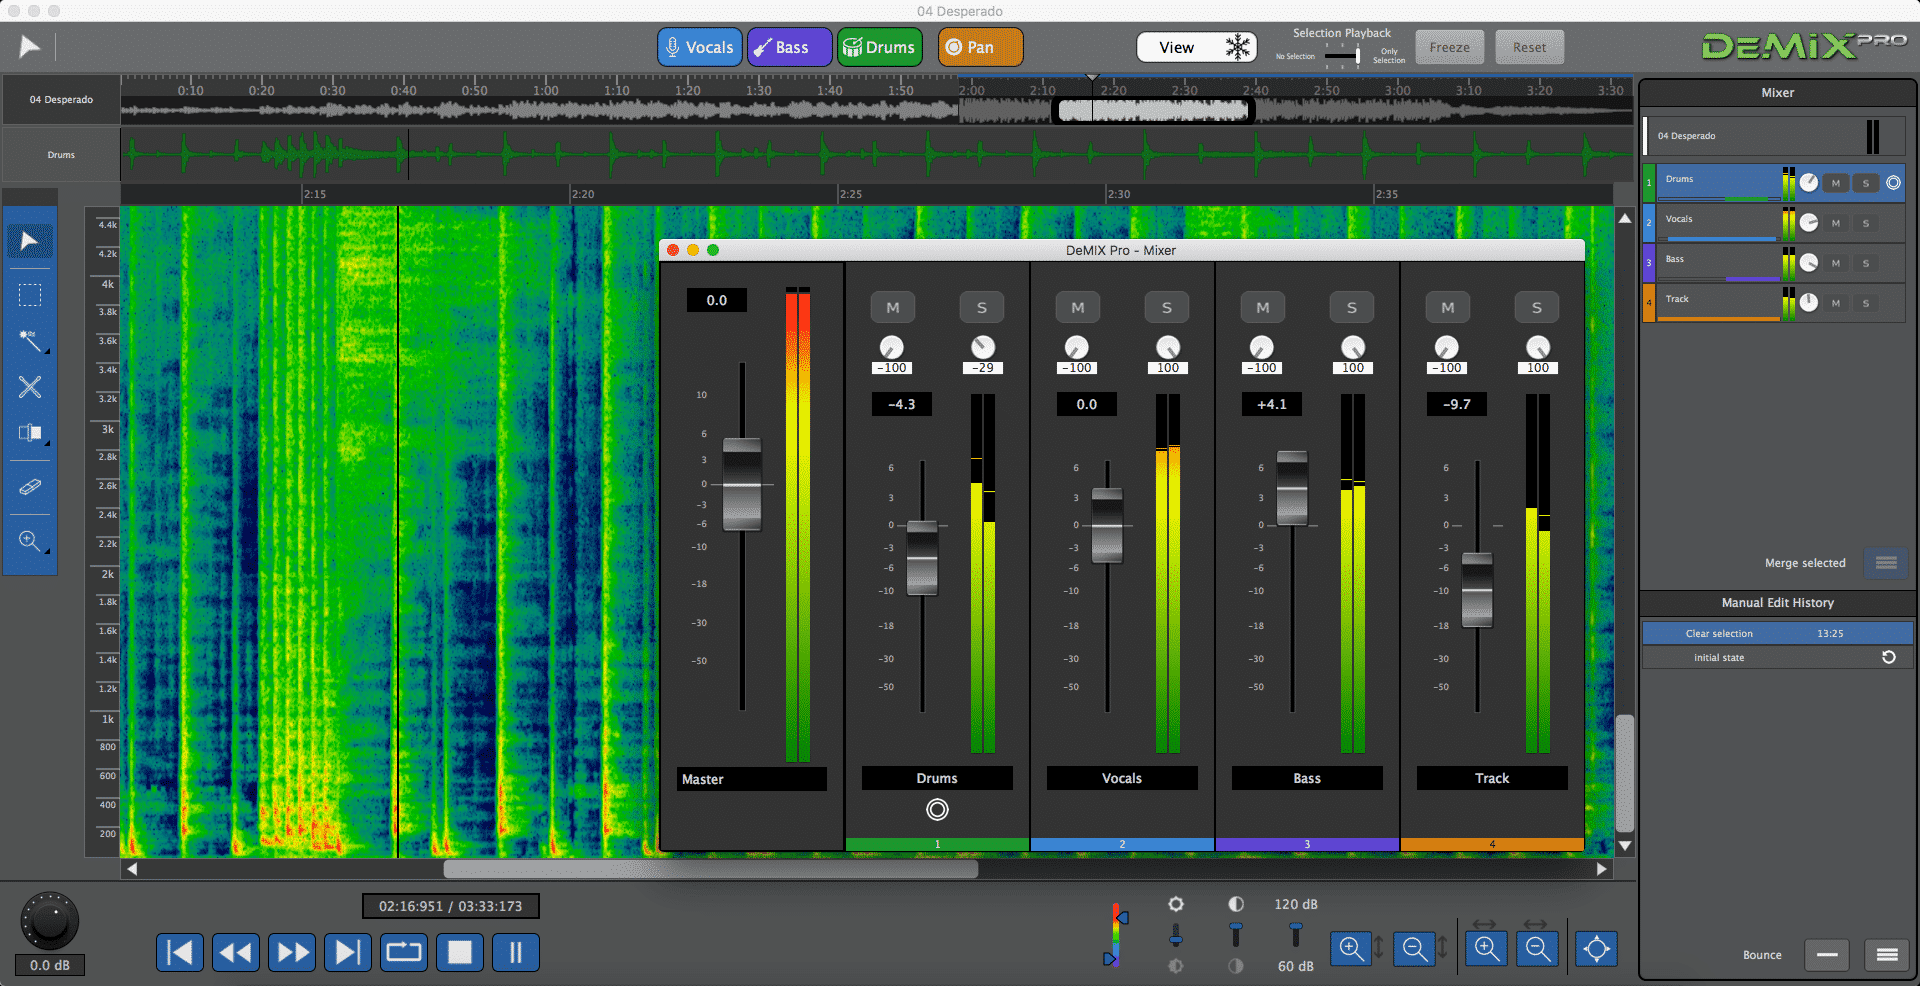Select the arrow selection tool
Screen dimensions: 1920x986
tap(30, 240)
